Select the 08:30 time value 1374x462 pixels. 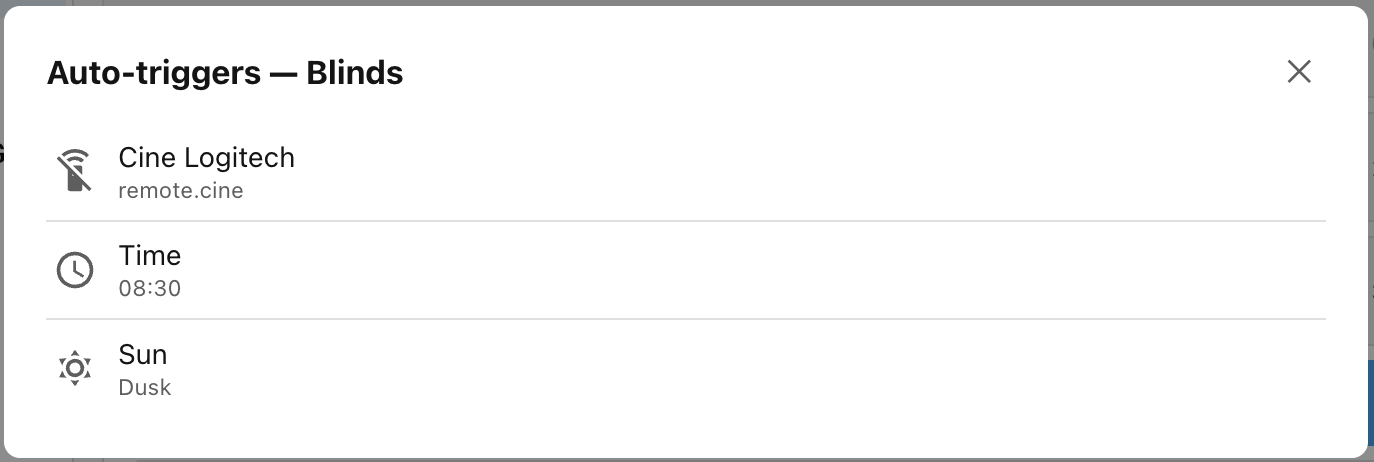coord(150,289)
